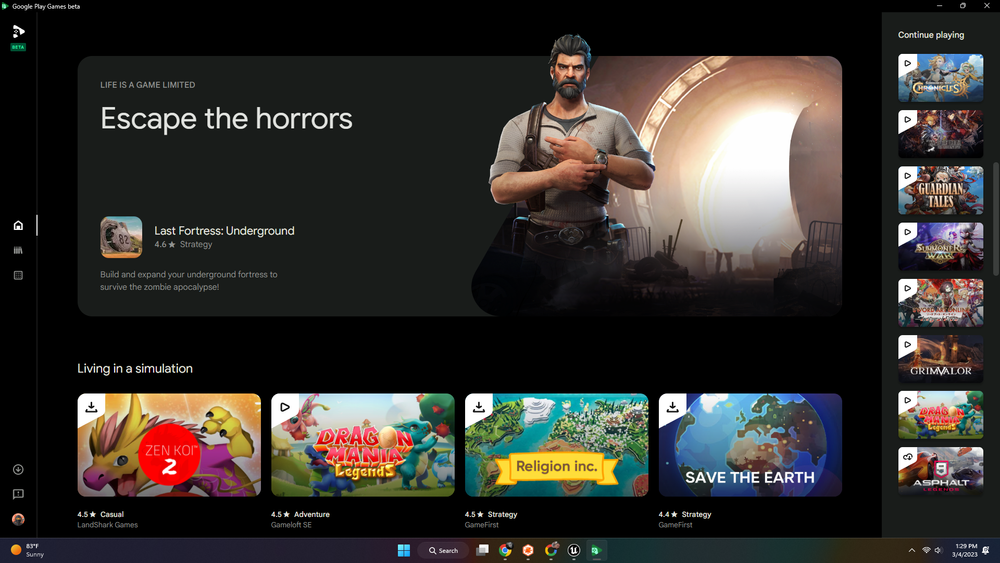The image size is (1000, 563).
Task: Open the Last Fortress: Underground title link
Action: [224, 231]
